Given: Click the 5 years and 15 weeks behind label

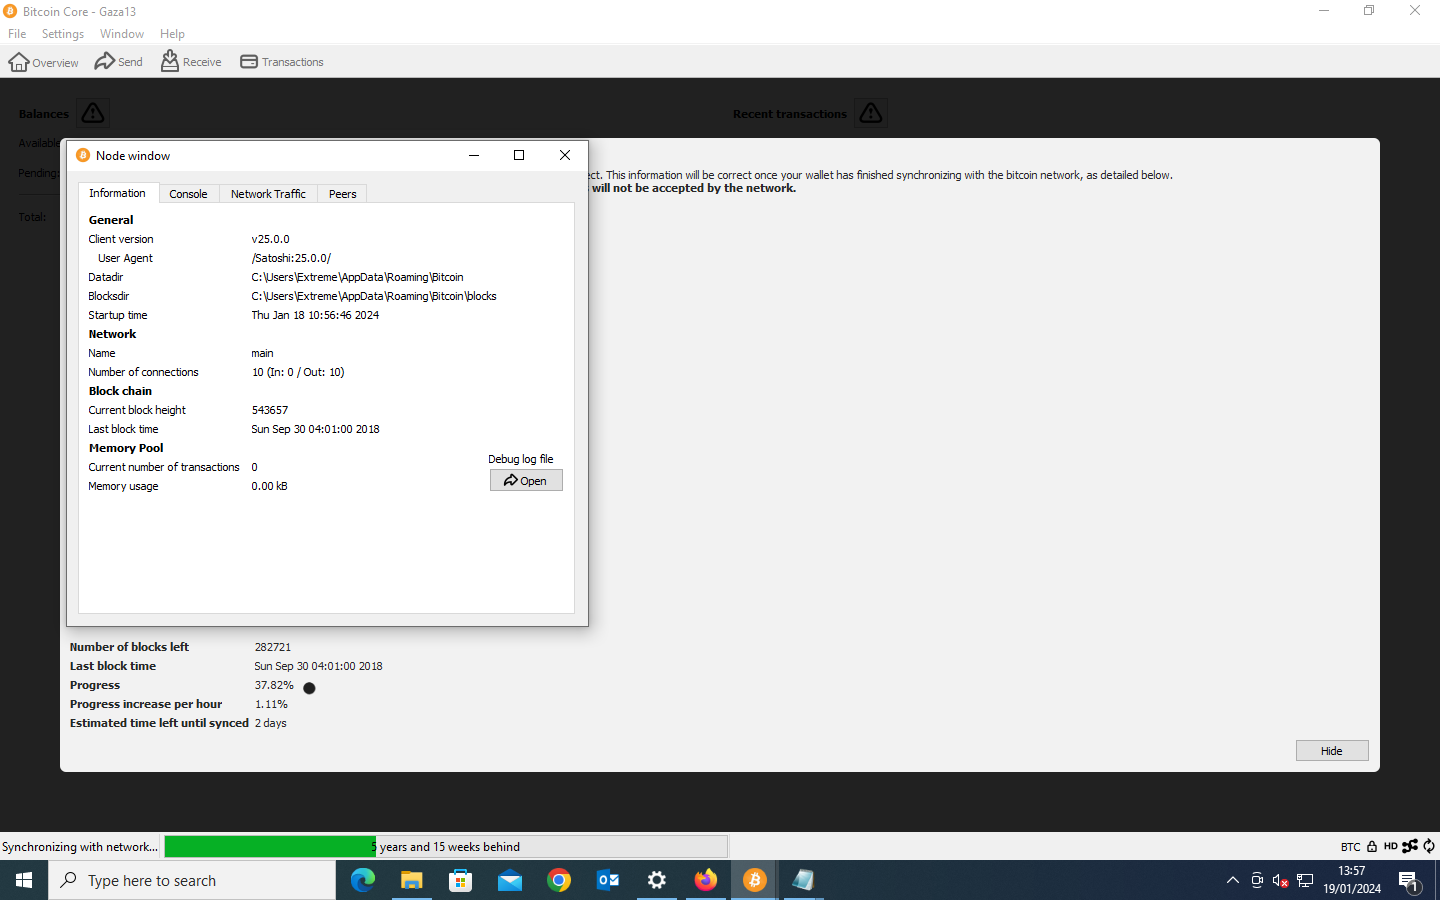Looking at the screenshot, I should click(446, 847).
